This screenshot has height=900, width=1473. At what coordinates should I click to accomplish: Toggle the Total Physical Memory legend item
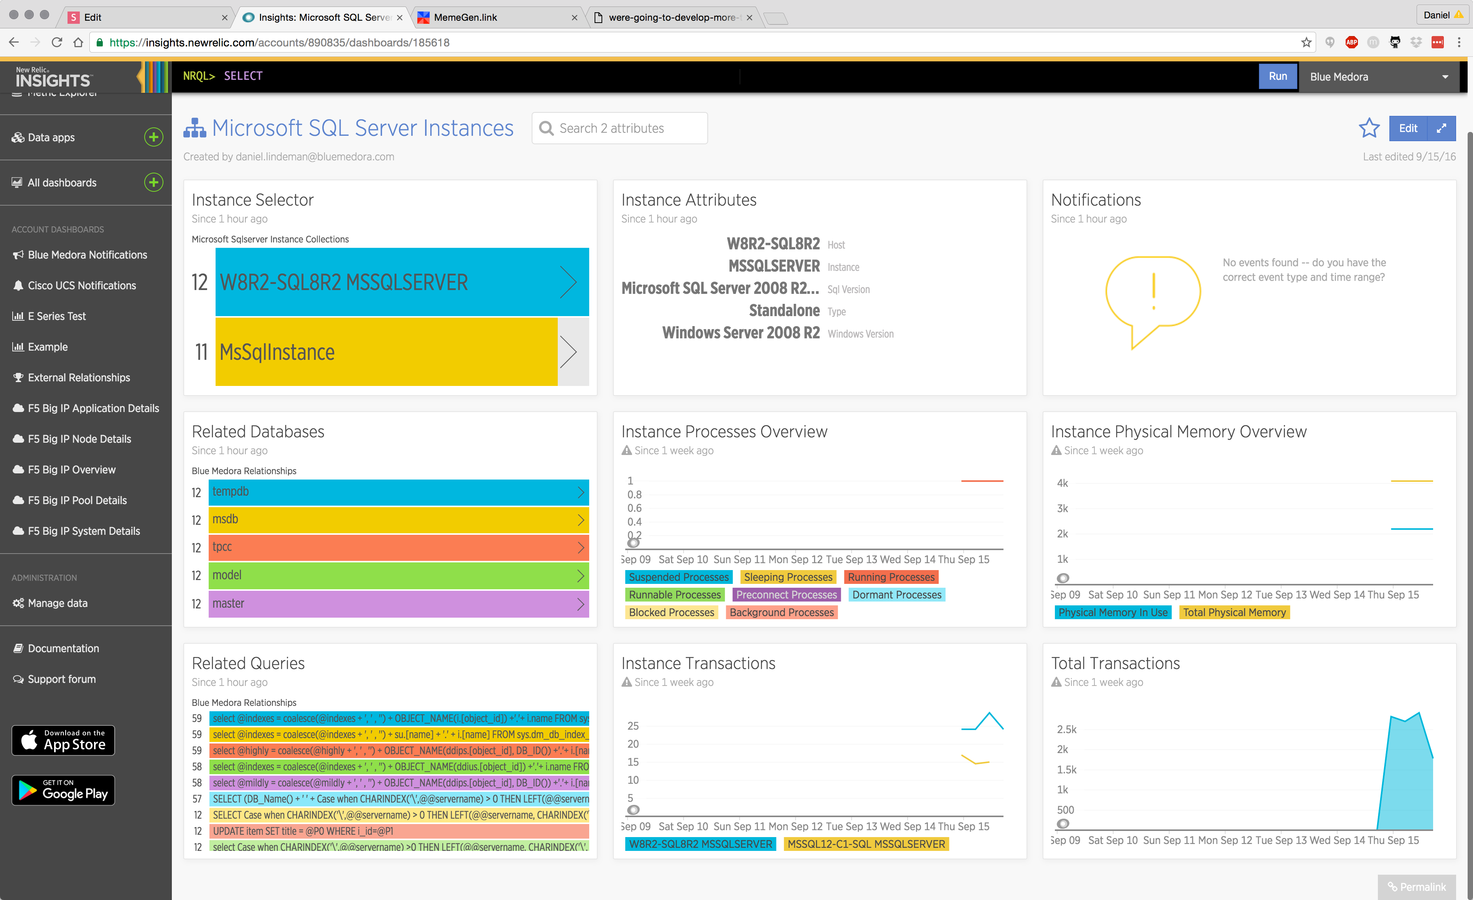1235,612
